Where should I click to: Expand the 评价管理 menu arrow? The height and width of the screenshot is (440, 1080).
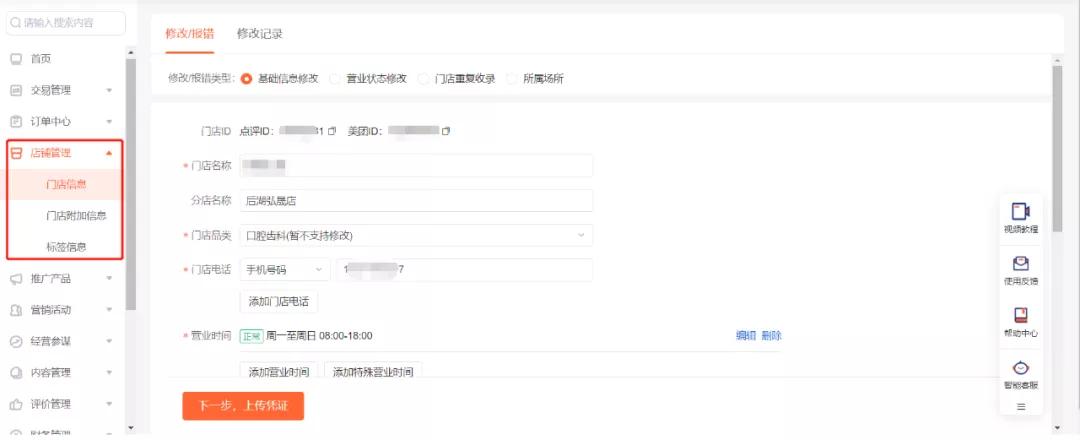(x=109, y=404)
